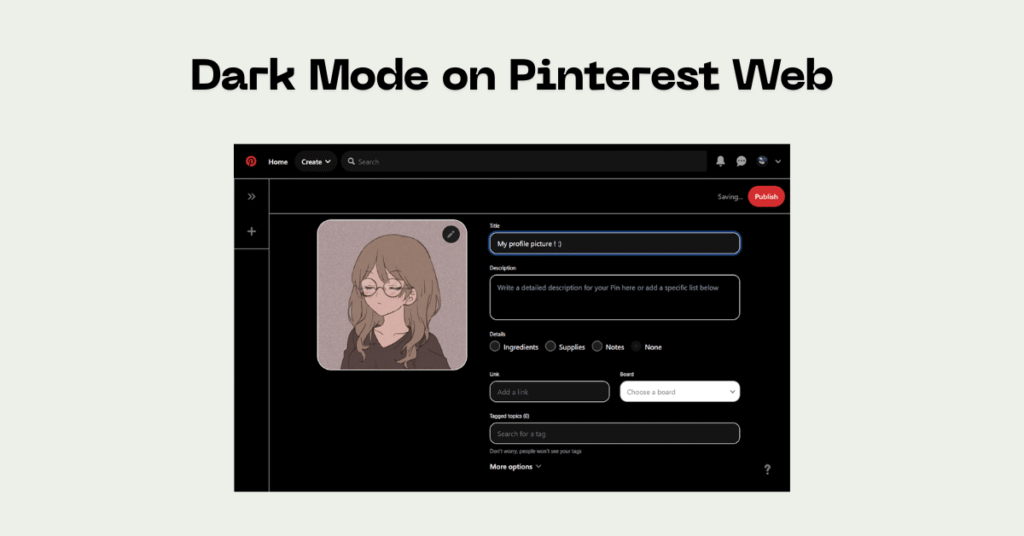Viewport: 1024px width, 536px height.
Task: Click the "Saving..." status text
Action: tap(729, 197)
